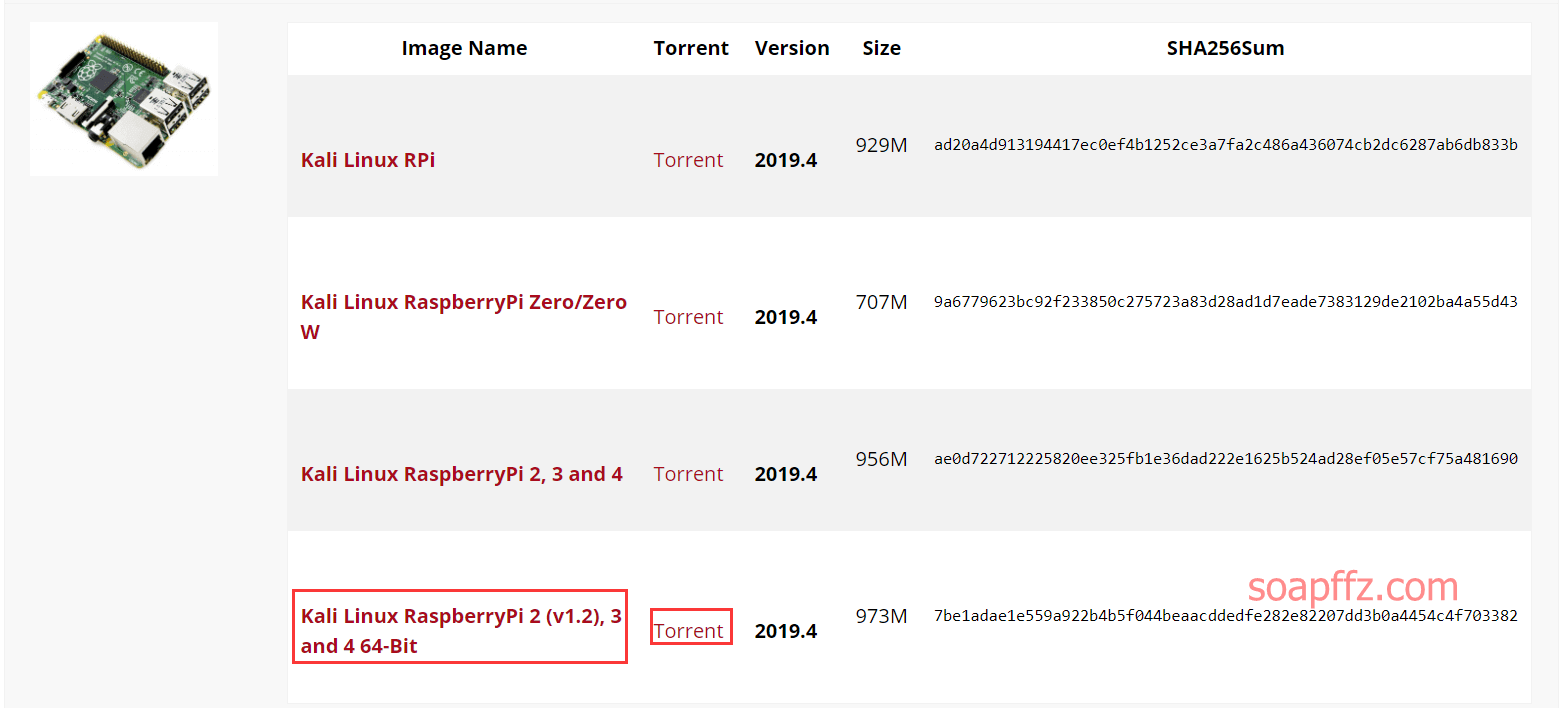The height and width of the screenshot is (708, 1559).
Task: Download Torrent for RaspberryPi Zero/Zero W
Action: 688,317
